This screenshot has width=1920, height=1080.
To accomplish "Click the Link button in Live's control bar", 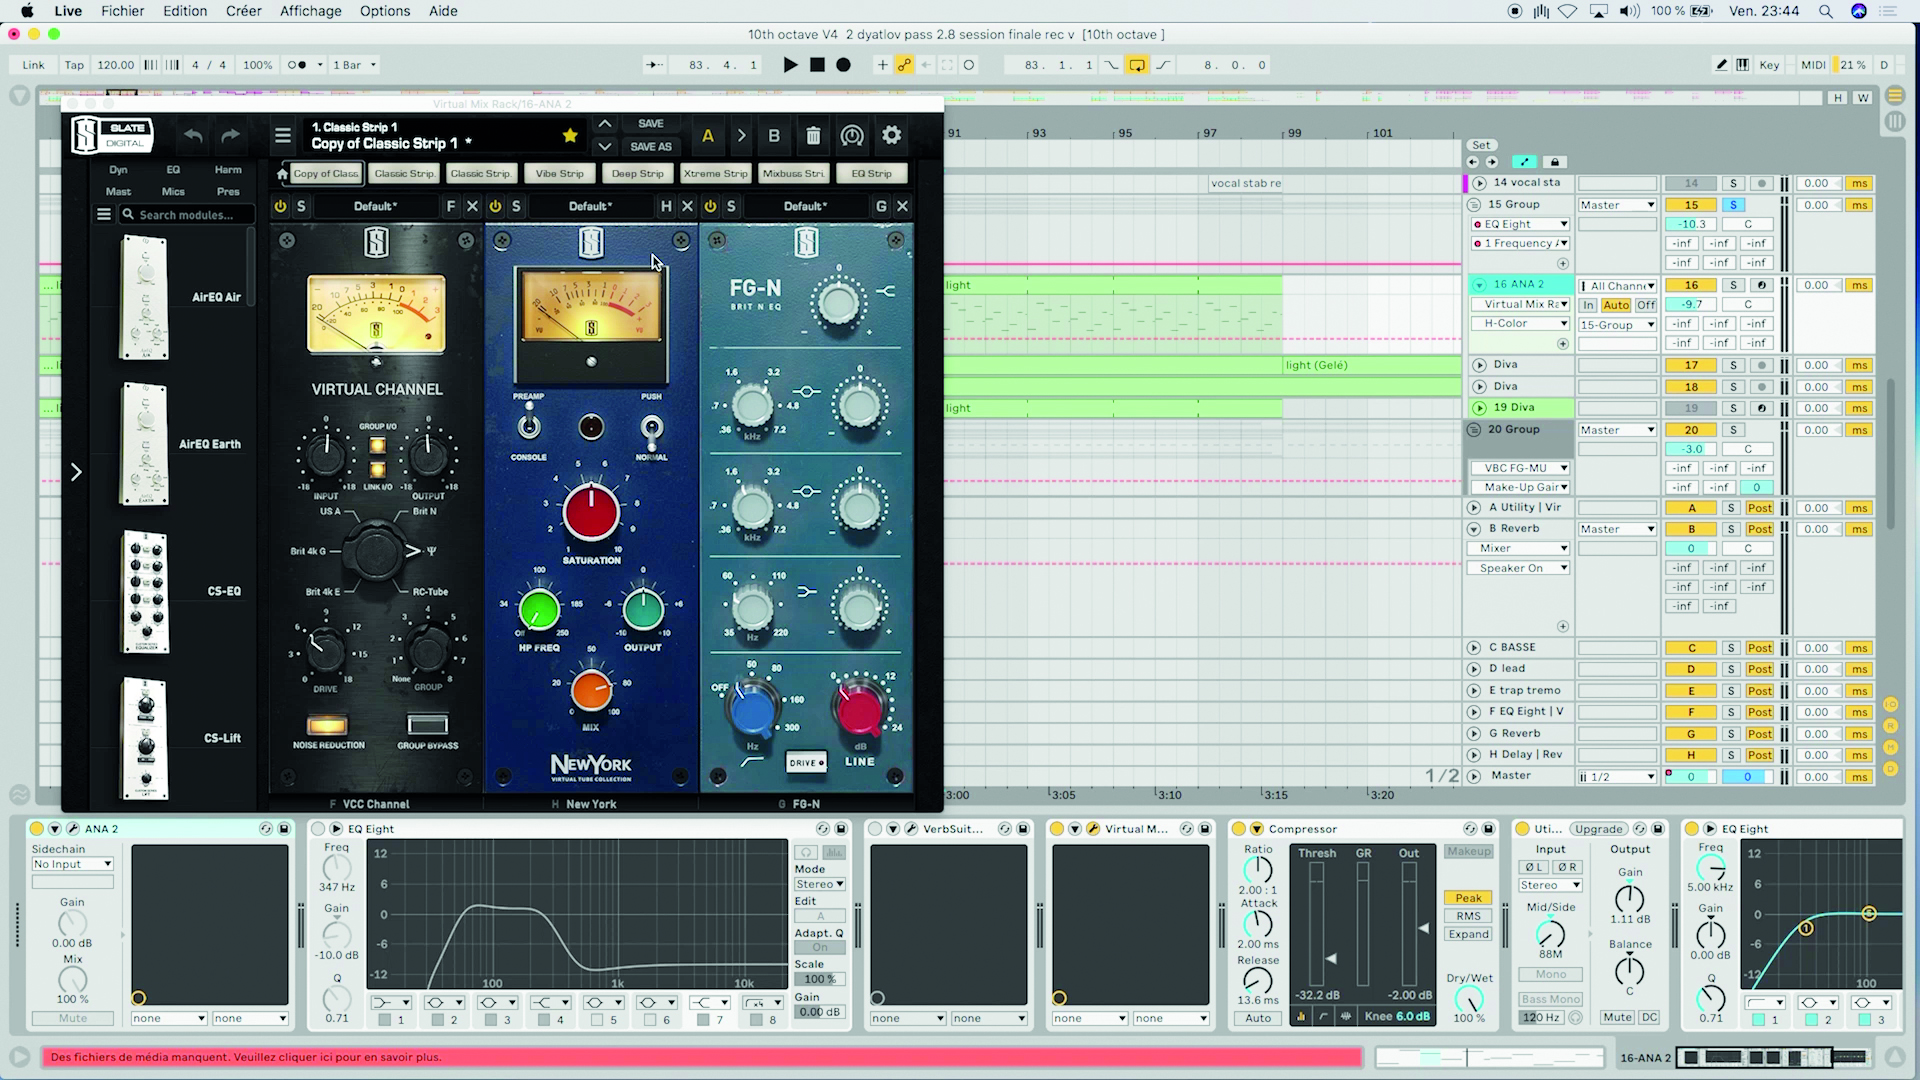I will click(x=33, y=65).
